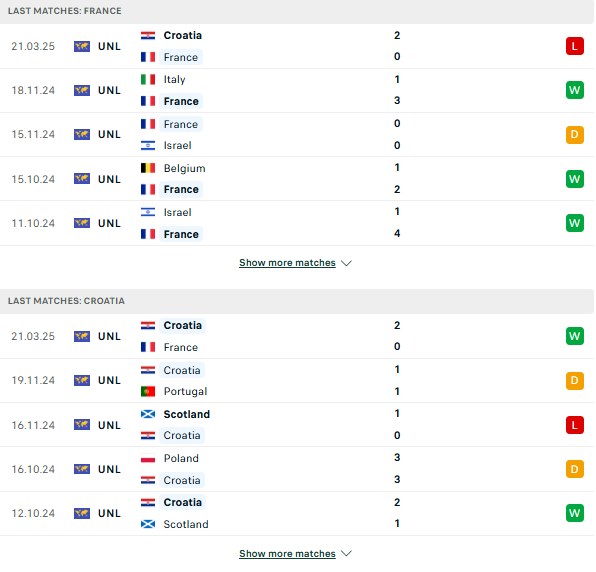Click the Italy flag icon

(x=148, y=79)
